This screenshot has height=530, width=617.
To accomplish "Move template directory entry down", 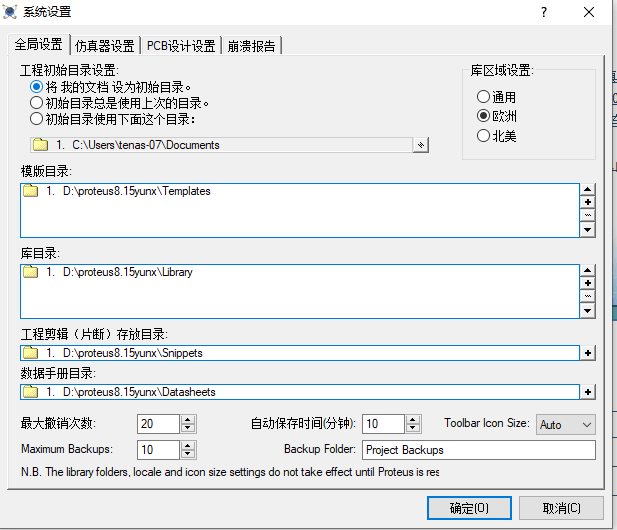I will (x=588, y=231).
